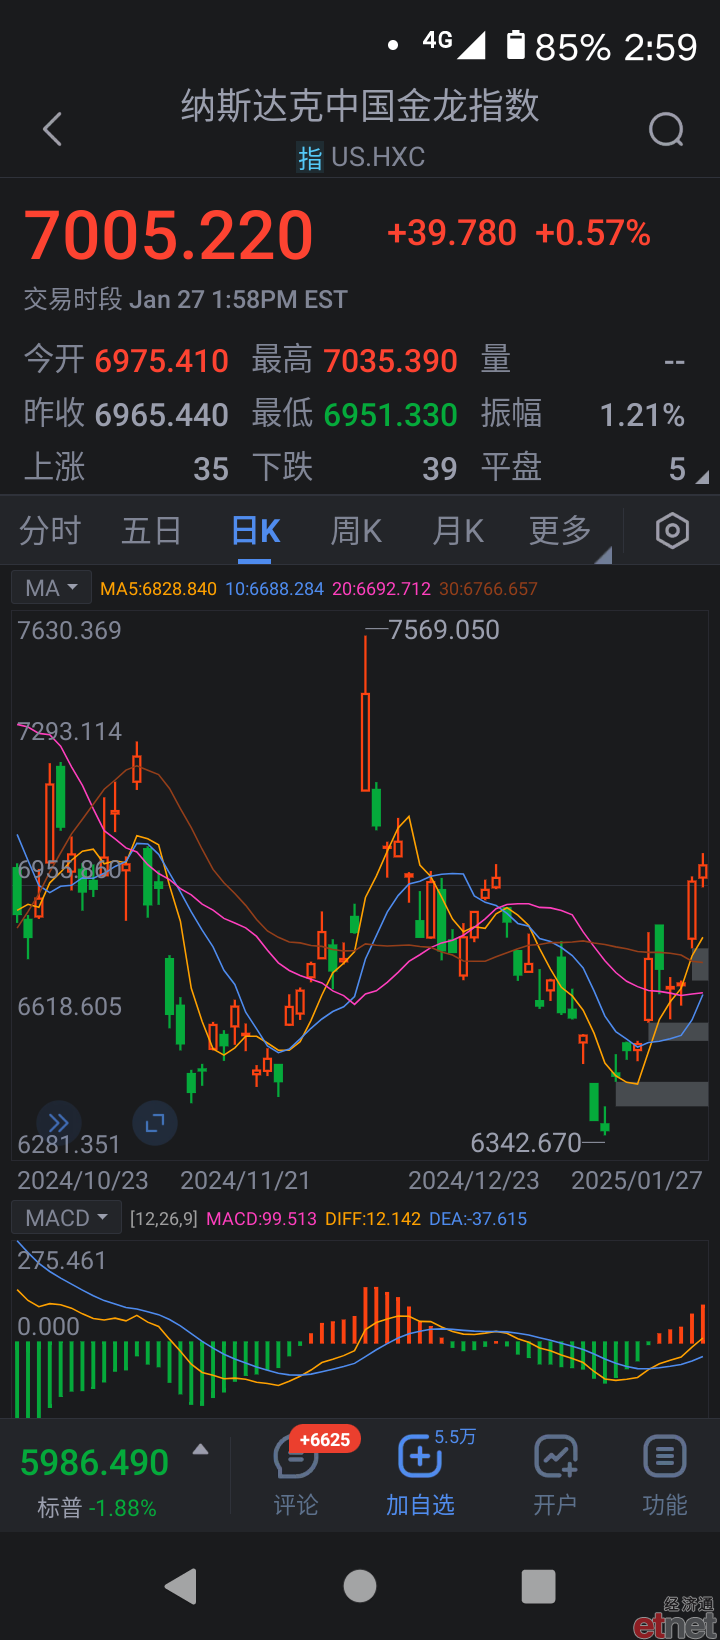Add to watchlist (加自选) icon

click(420, 1457)
